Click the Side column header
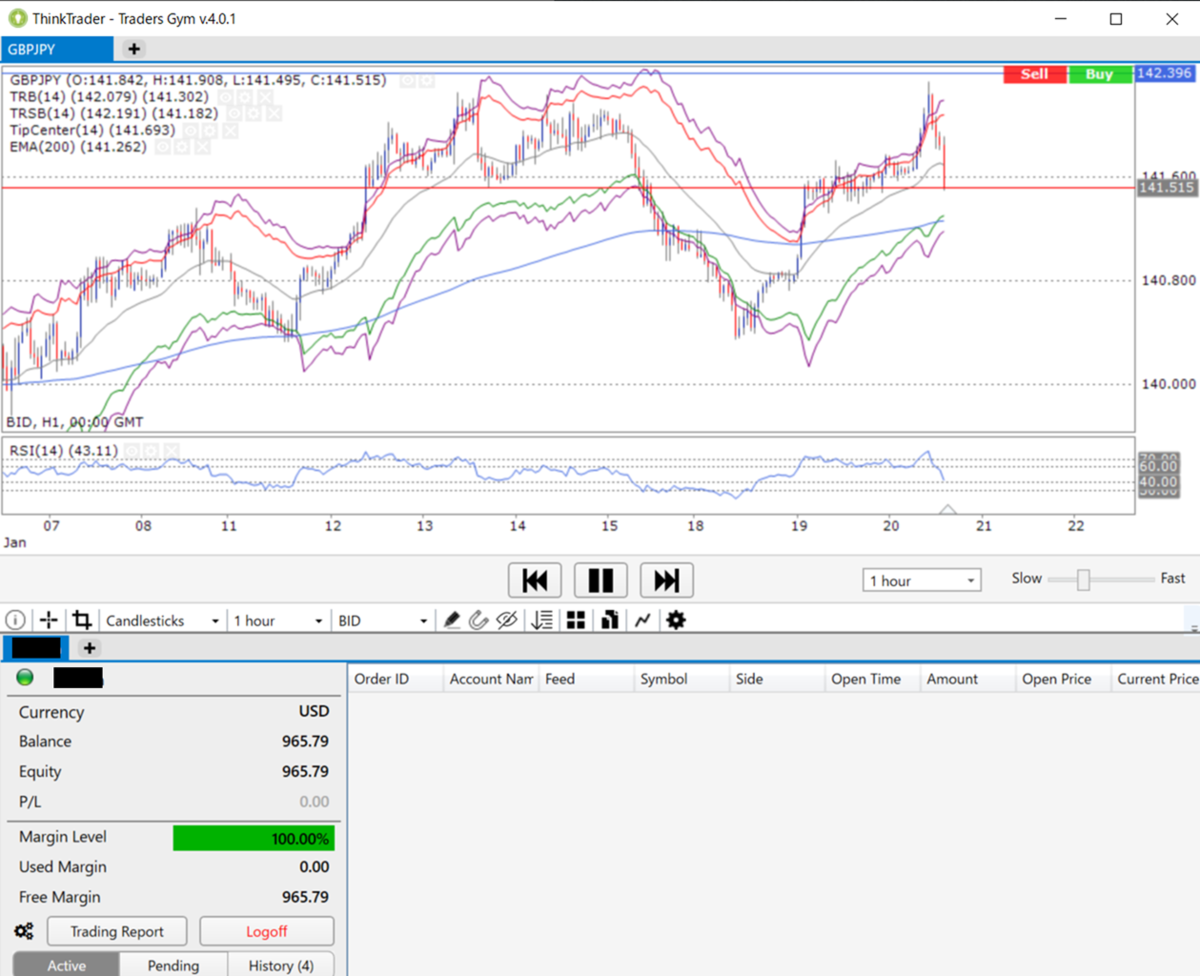Screen dimensions: 1200x976 [778, 679]
